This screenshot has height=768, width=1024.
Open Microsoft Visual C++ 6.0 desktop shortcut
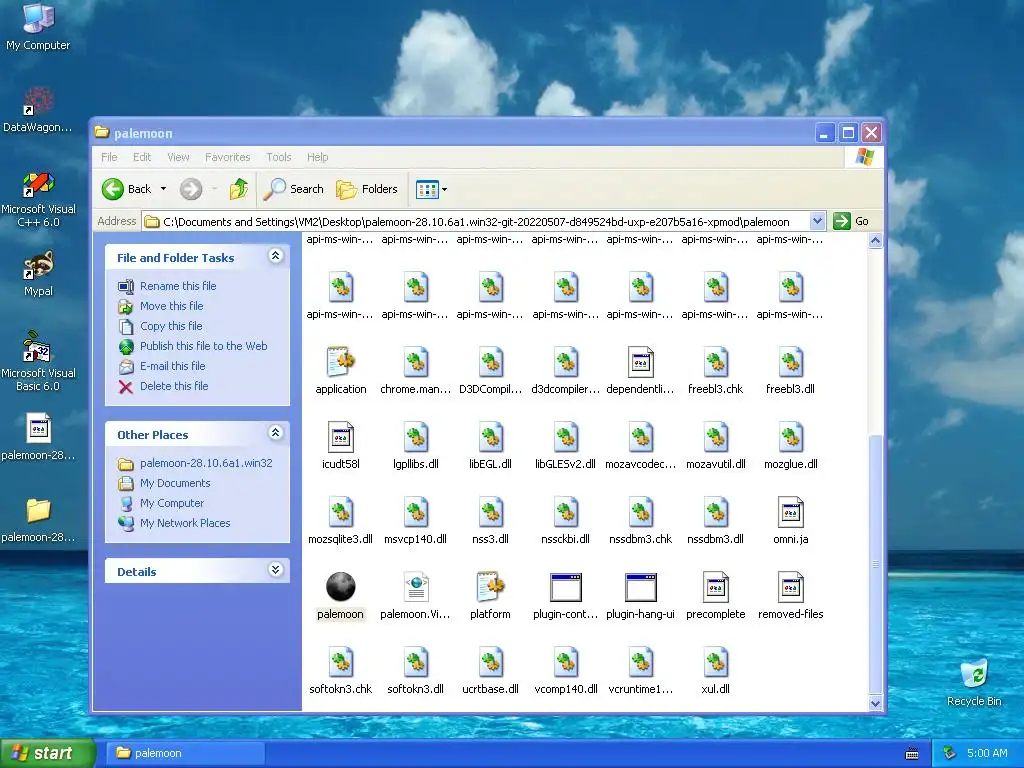point(39,199)
